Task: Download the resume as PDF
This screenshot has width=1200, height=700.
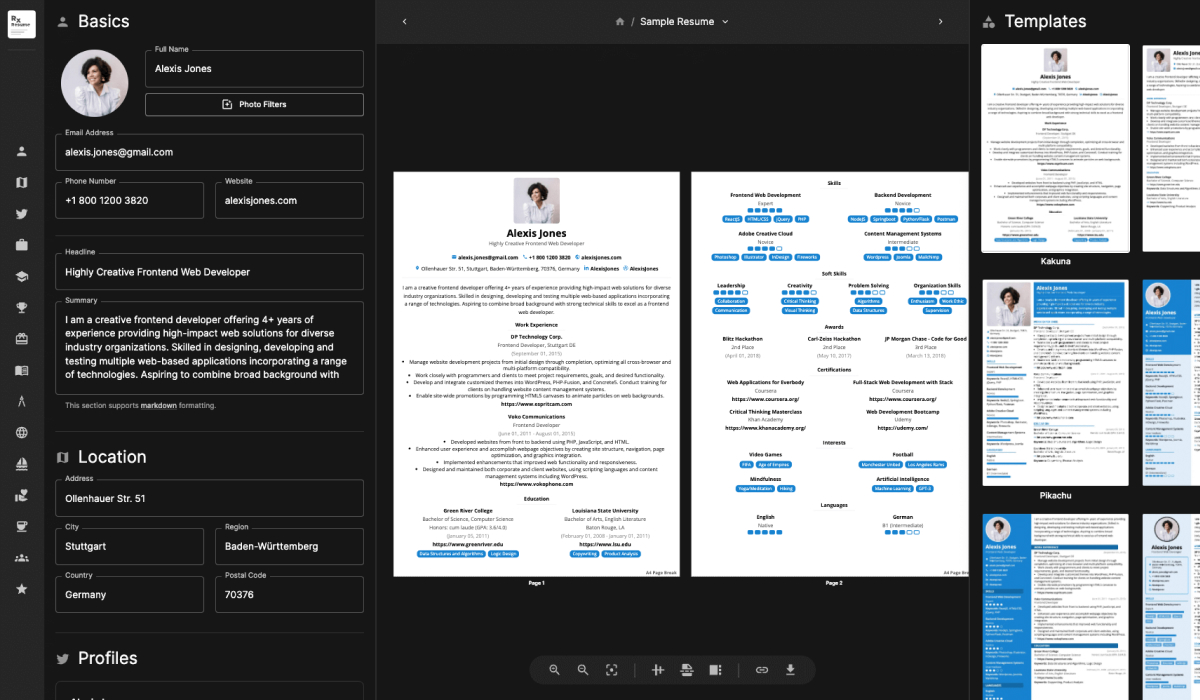Action: (791, 670)
